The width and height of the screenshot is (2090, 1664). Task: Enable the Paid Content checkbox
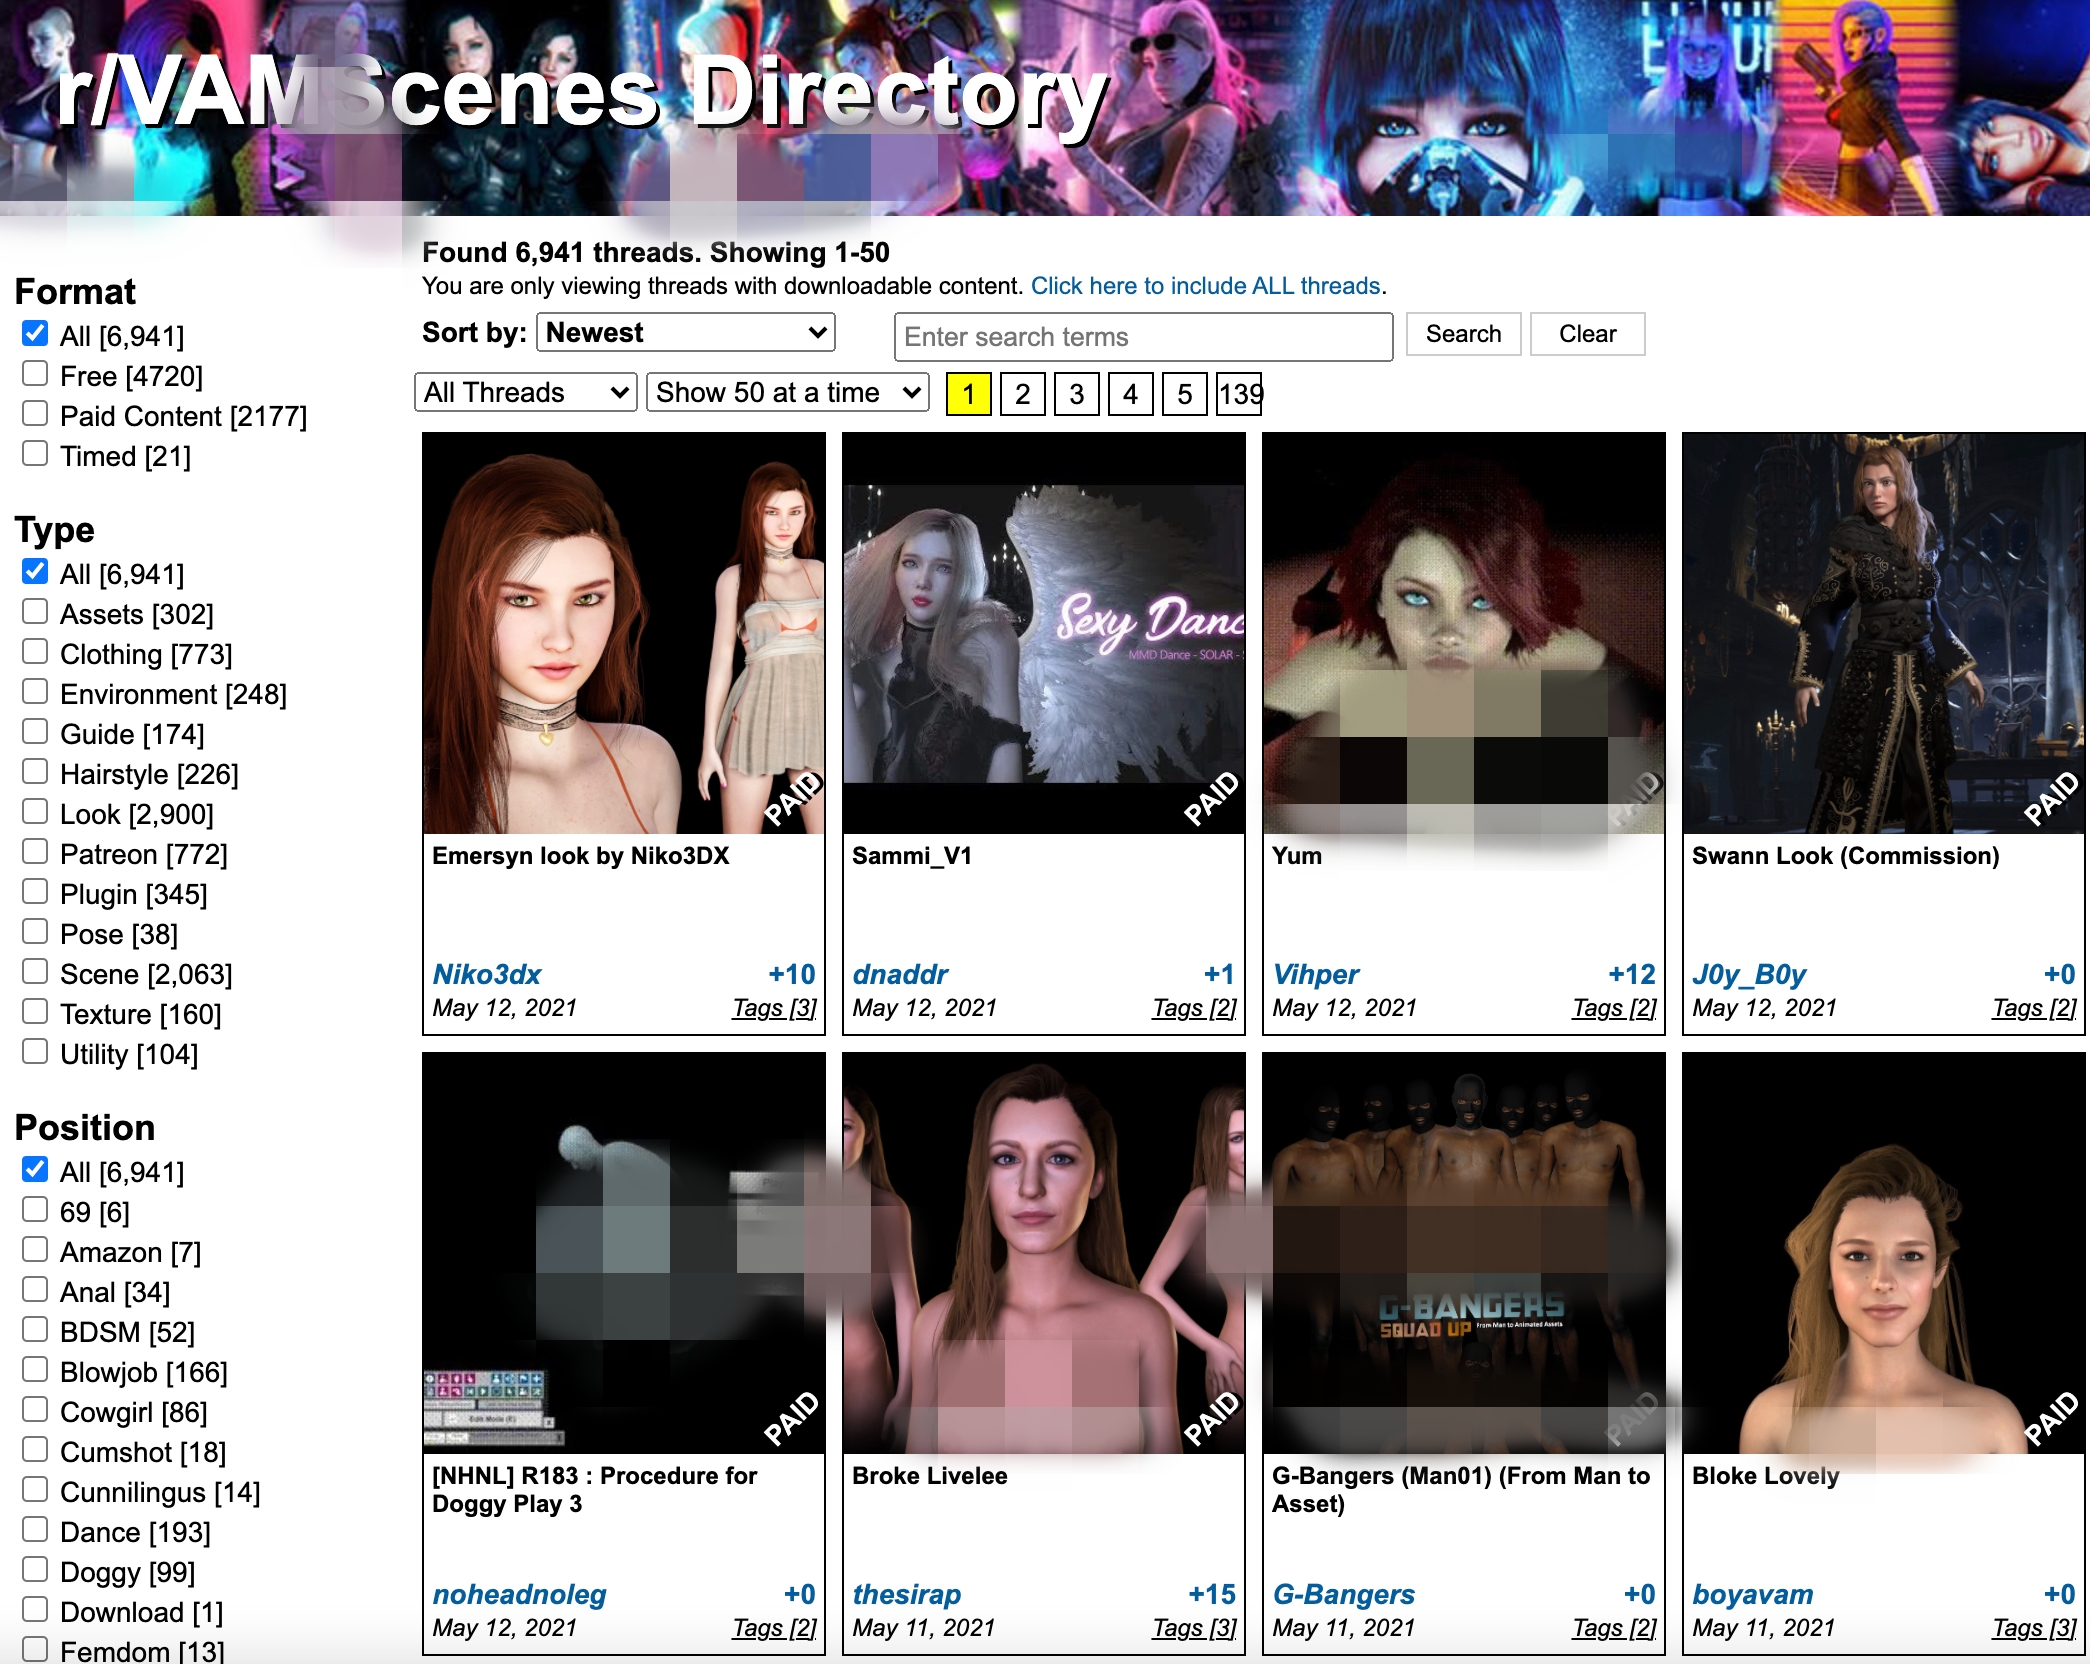click(35, 415)
